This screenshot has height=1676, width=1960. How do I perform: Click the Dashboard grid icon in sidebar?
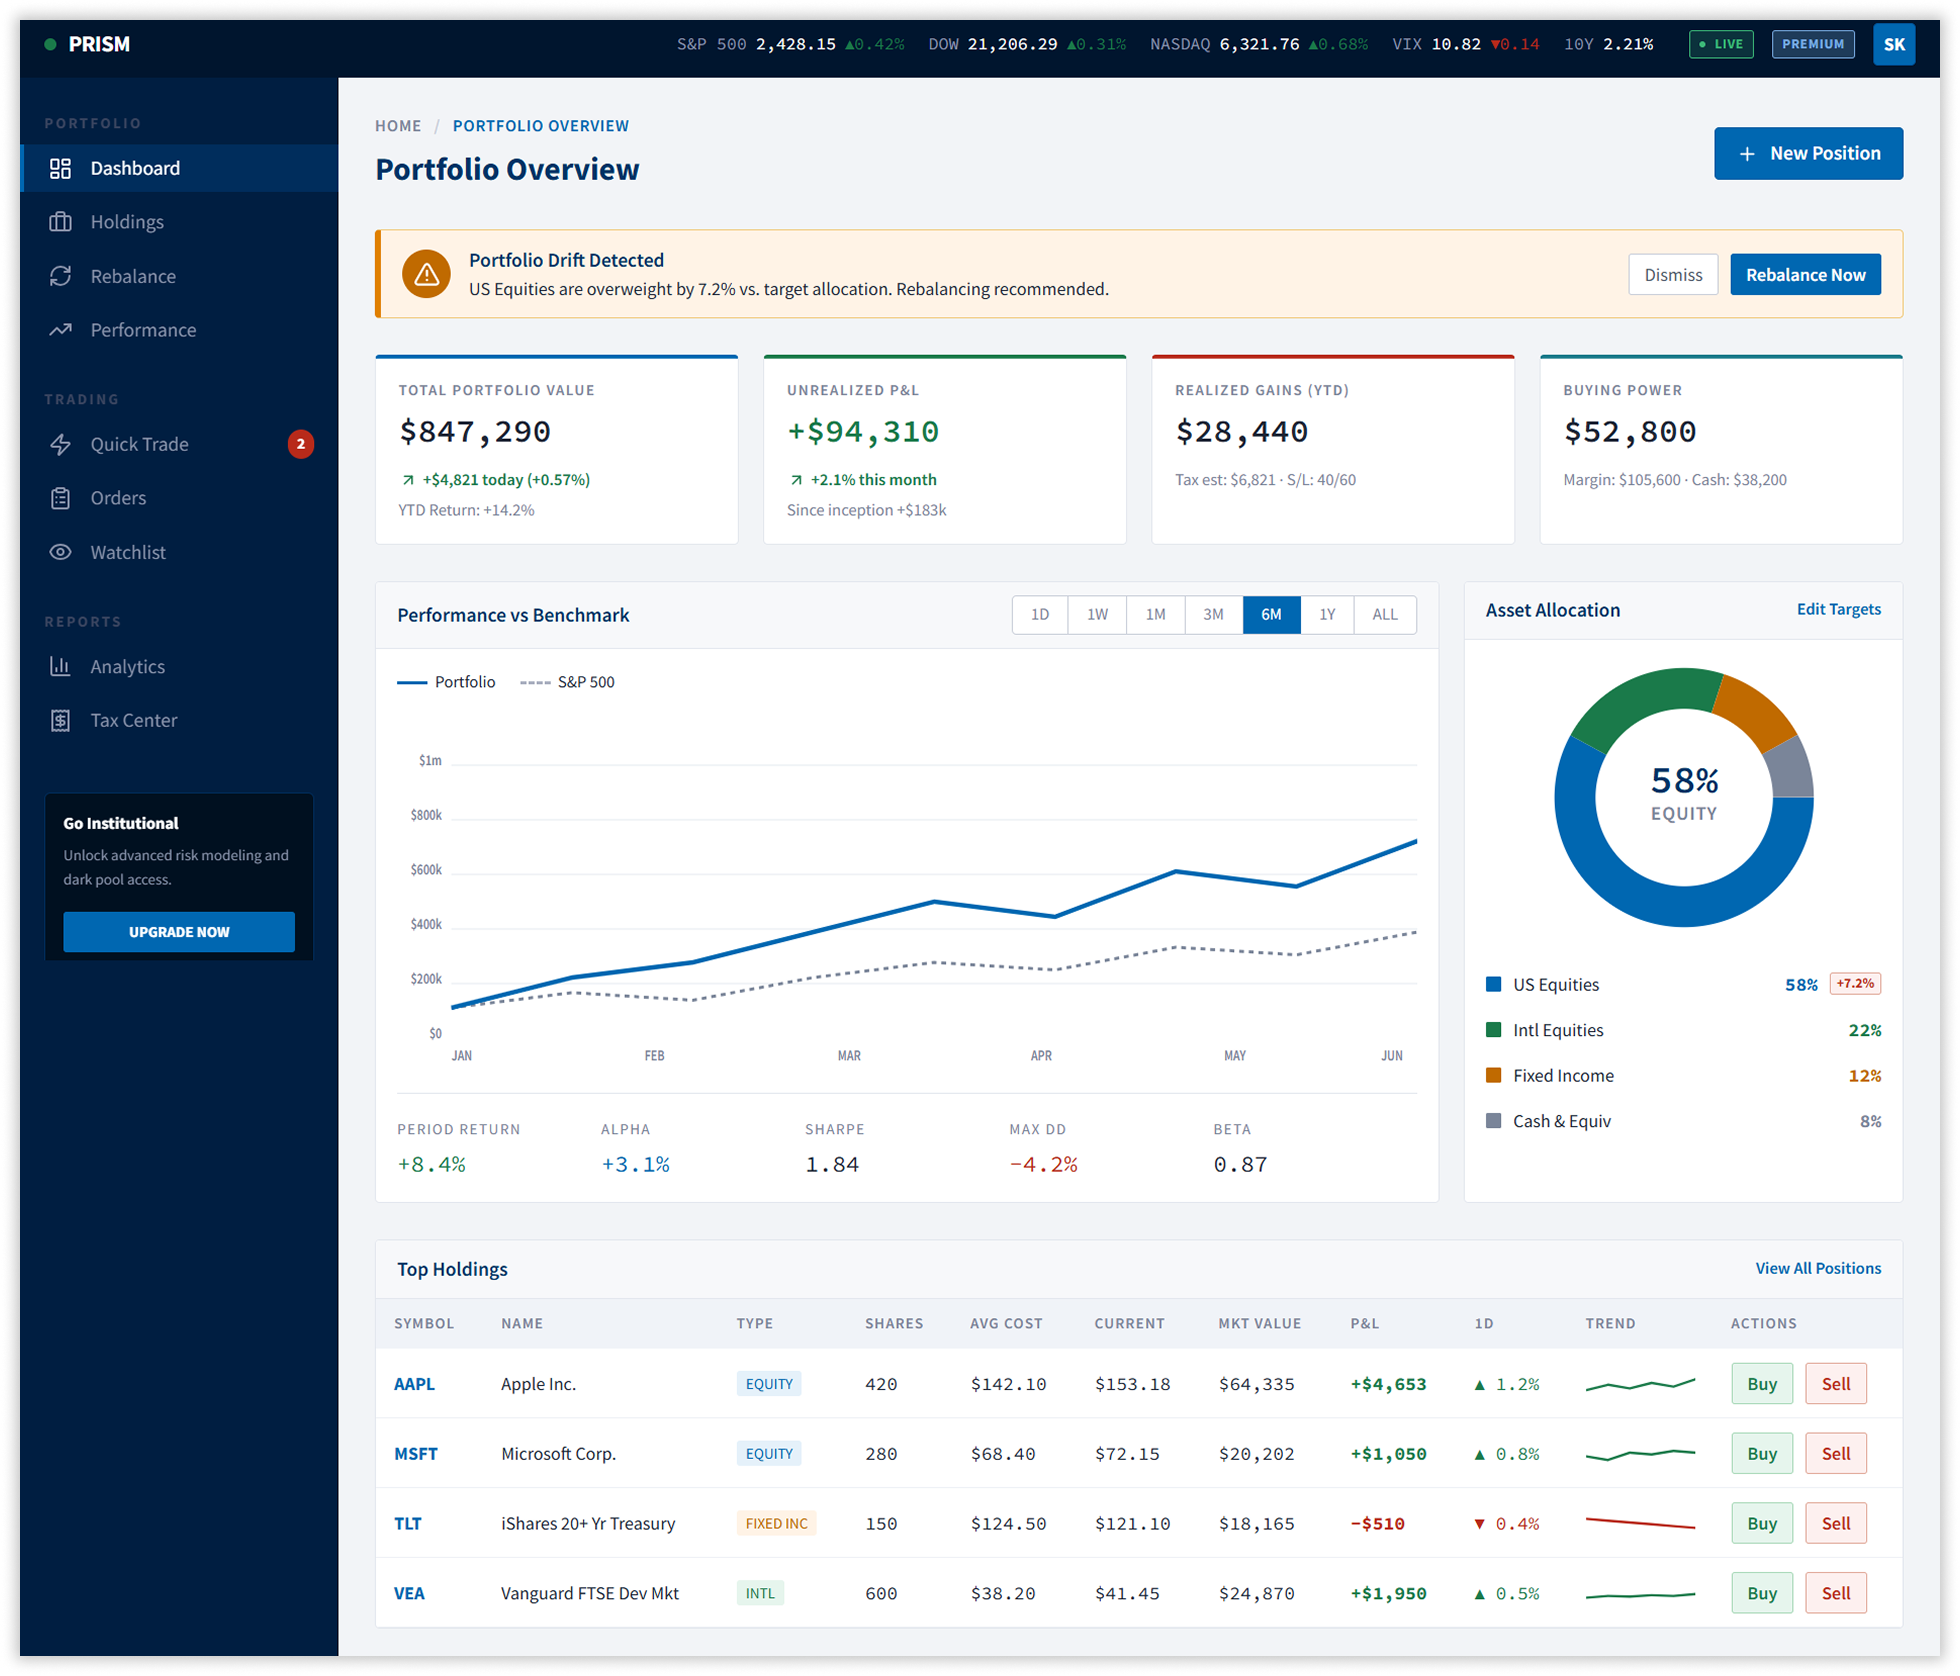coord(60,168)
